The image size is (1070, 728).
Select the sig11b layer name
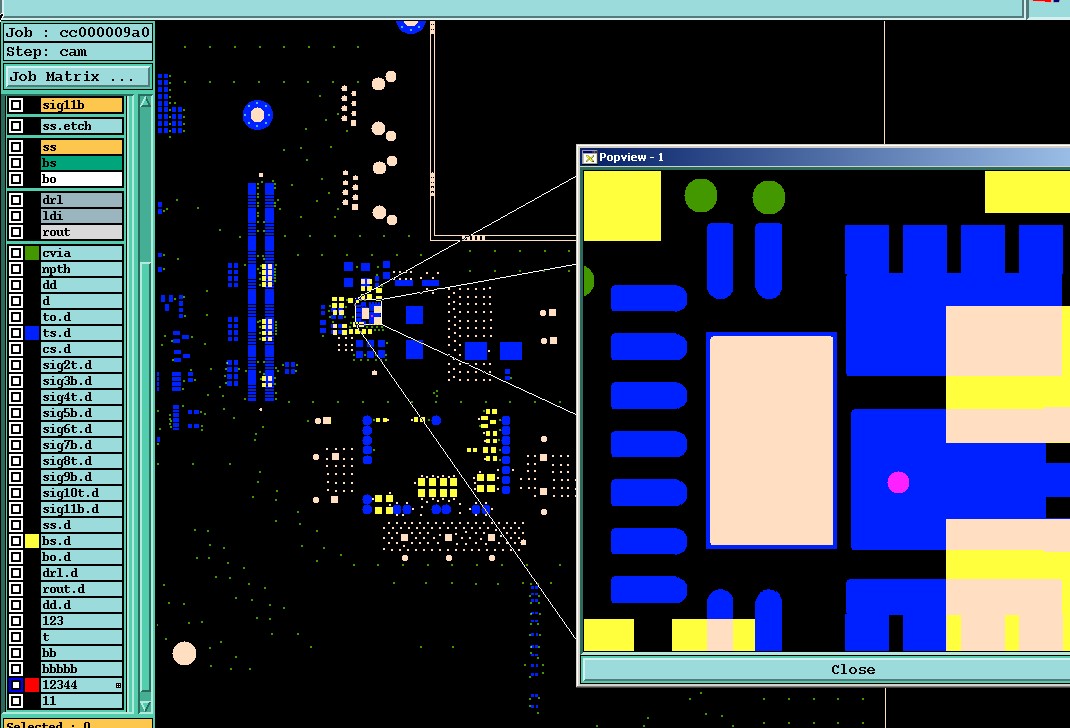coord(82,105)
